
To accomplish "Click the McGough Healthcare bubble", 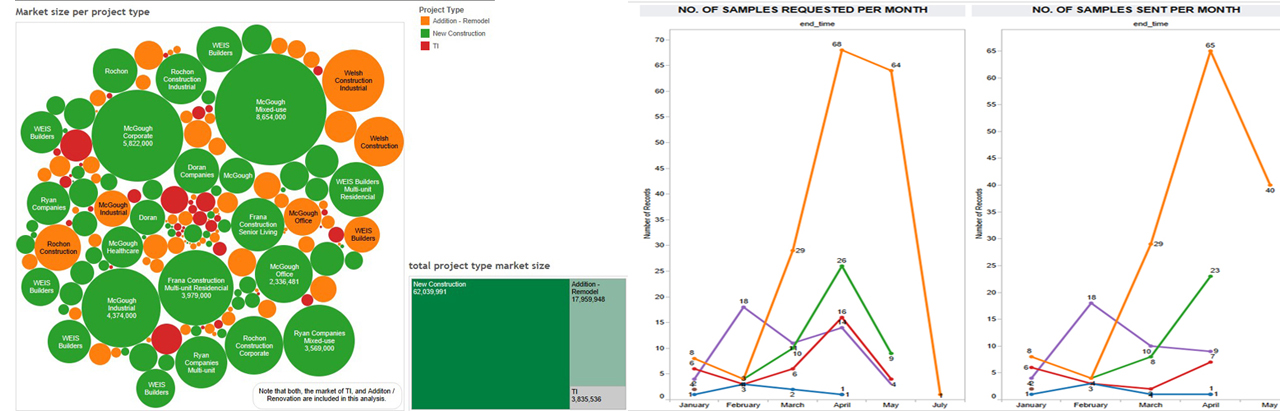I will tap(122, 249).
